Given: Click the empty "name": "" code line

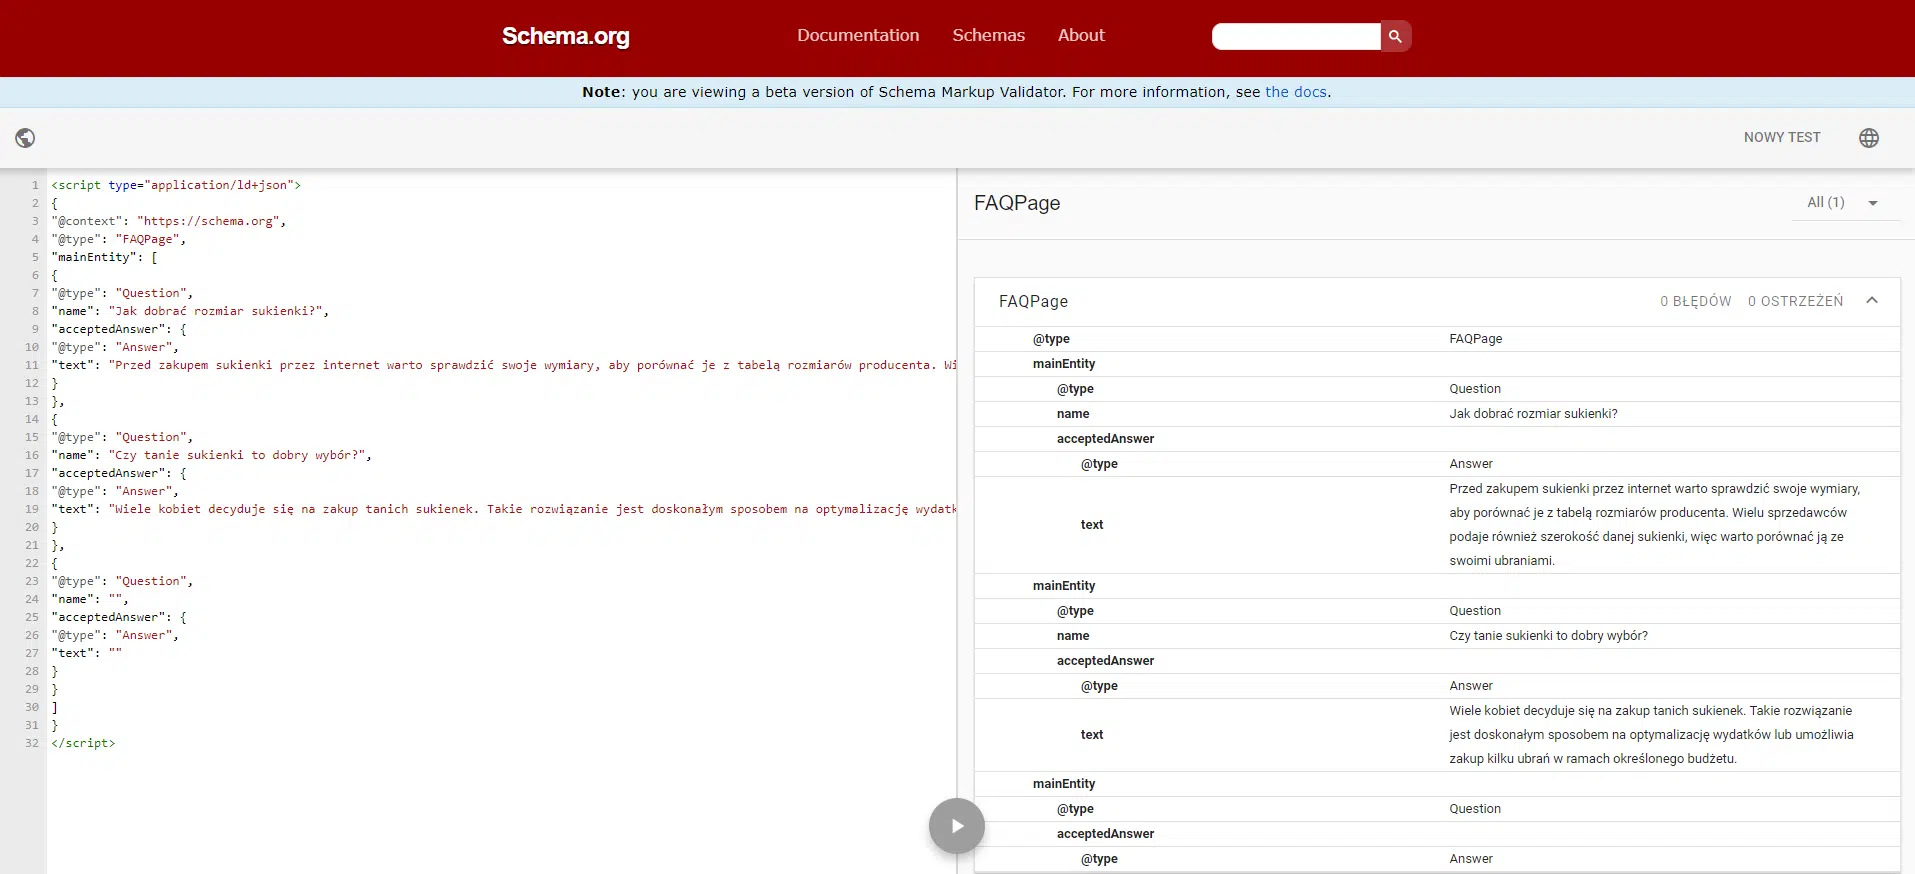Looking at the screenshot, I should pyautogui.click(x=90, y=599).
